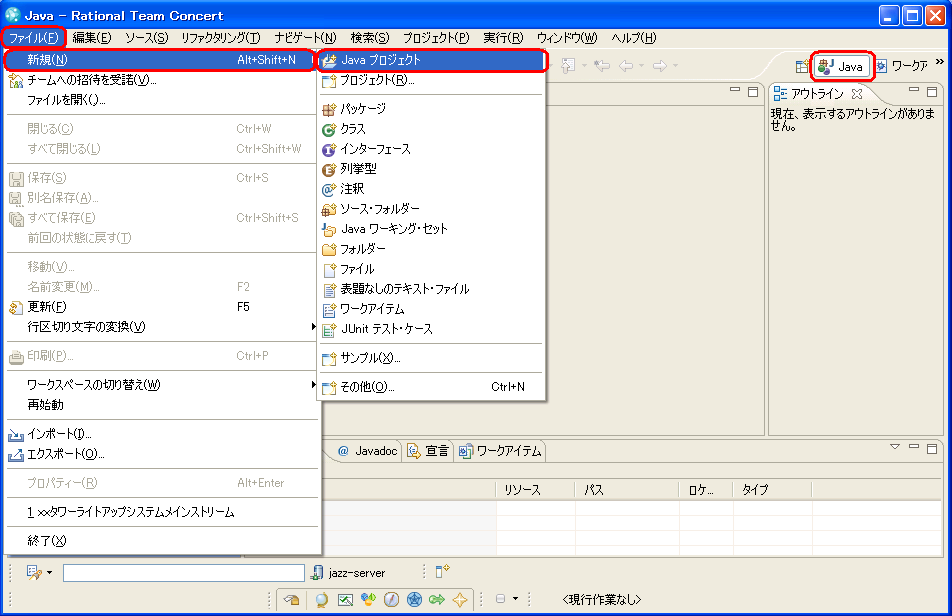Create a new パッケージ
Screen dimensions: 952x616
tap(431, 109)
